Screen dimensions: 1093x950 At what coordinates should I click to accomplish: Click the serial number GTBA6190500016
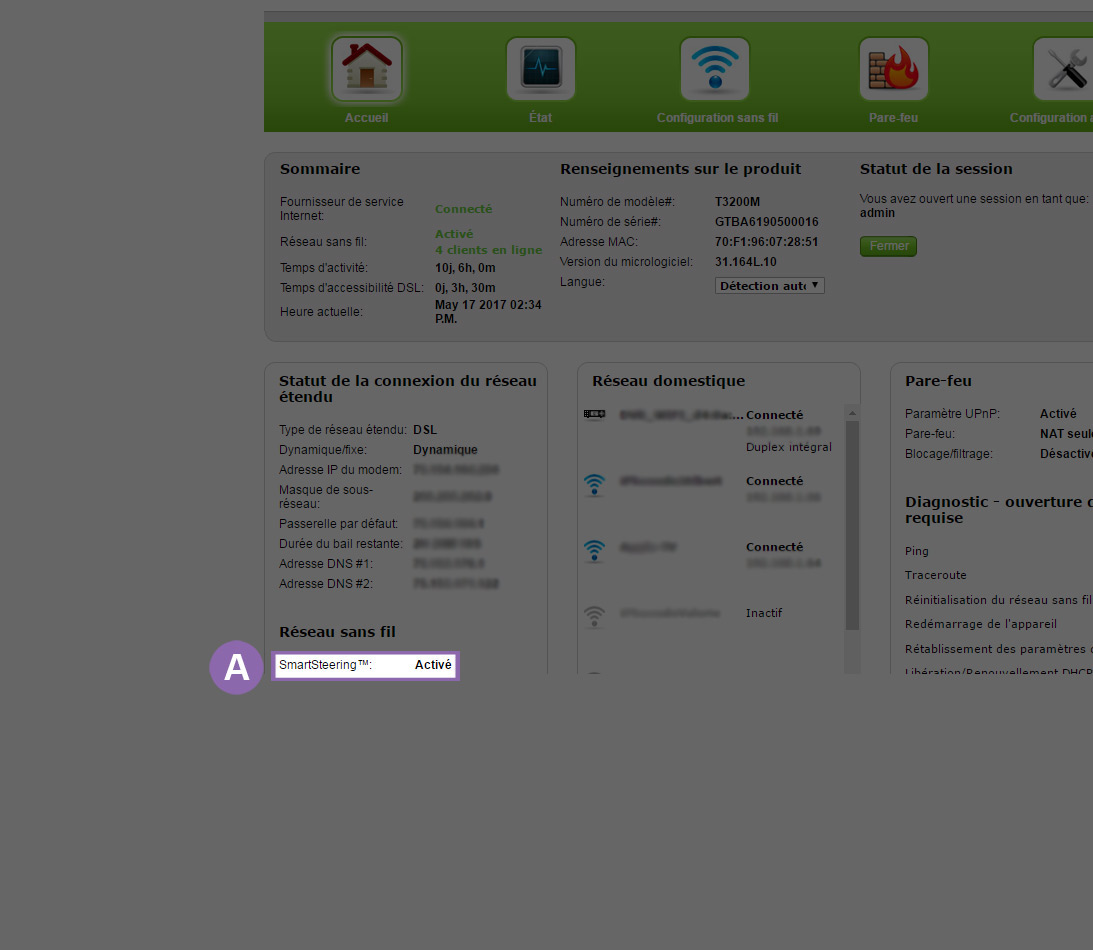(x=767, y=222)
